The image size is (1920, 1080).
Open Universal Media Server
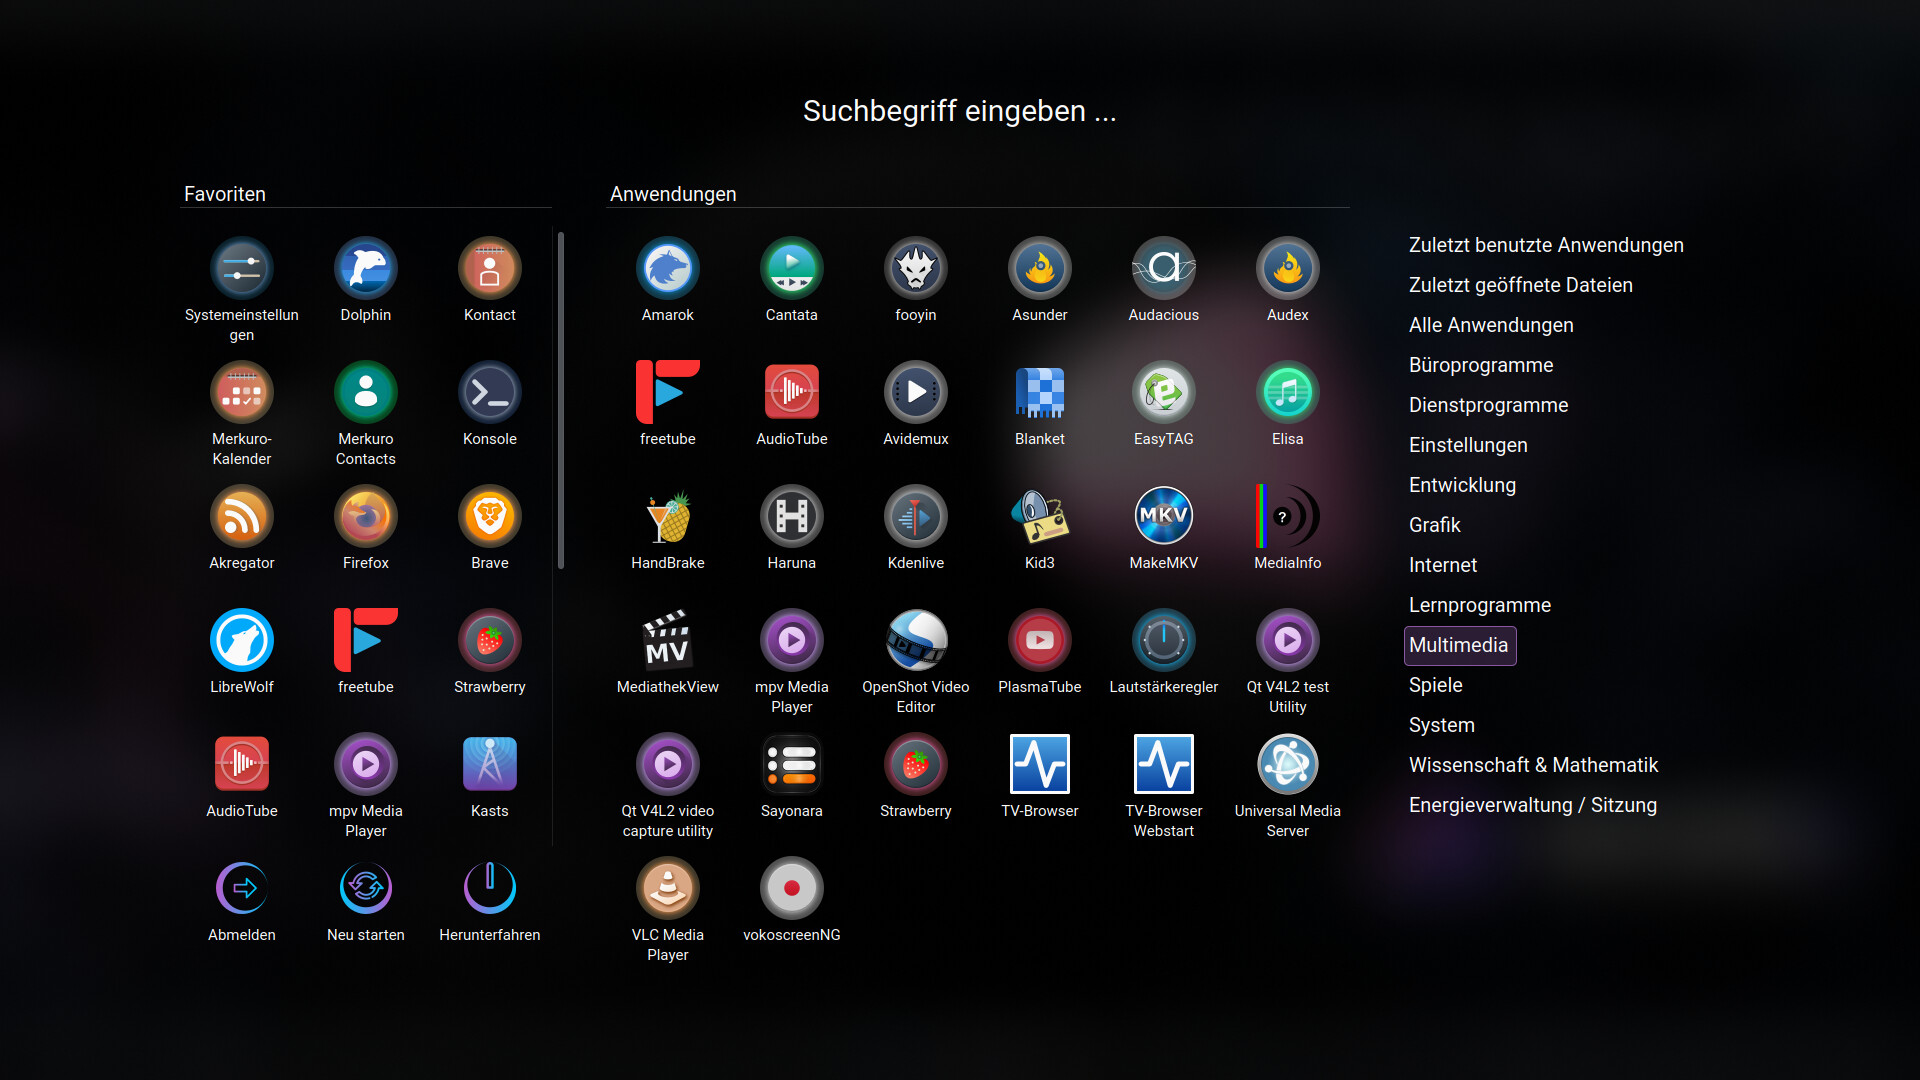1288,784
